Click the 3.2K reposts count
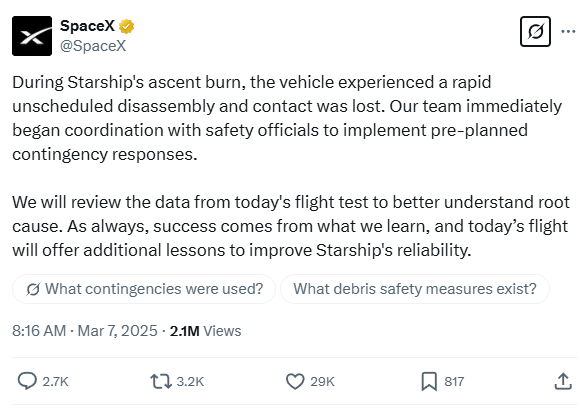The width and height of the screenshot is (580, 412). tap(190, 381)
